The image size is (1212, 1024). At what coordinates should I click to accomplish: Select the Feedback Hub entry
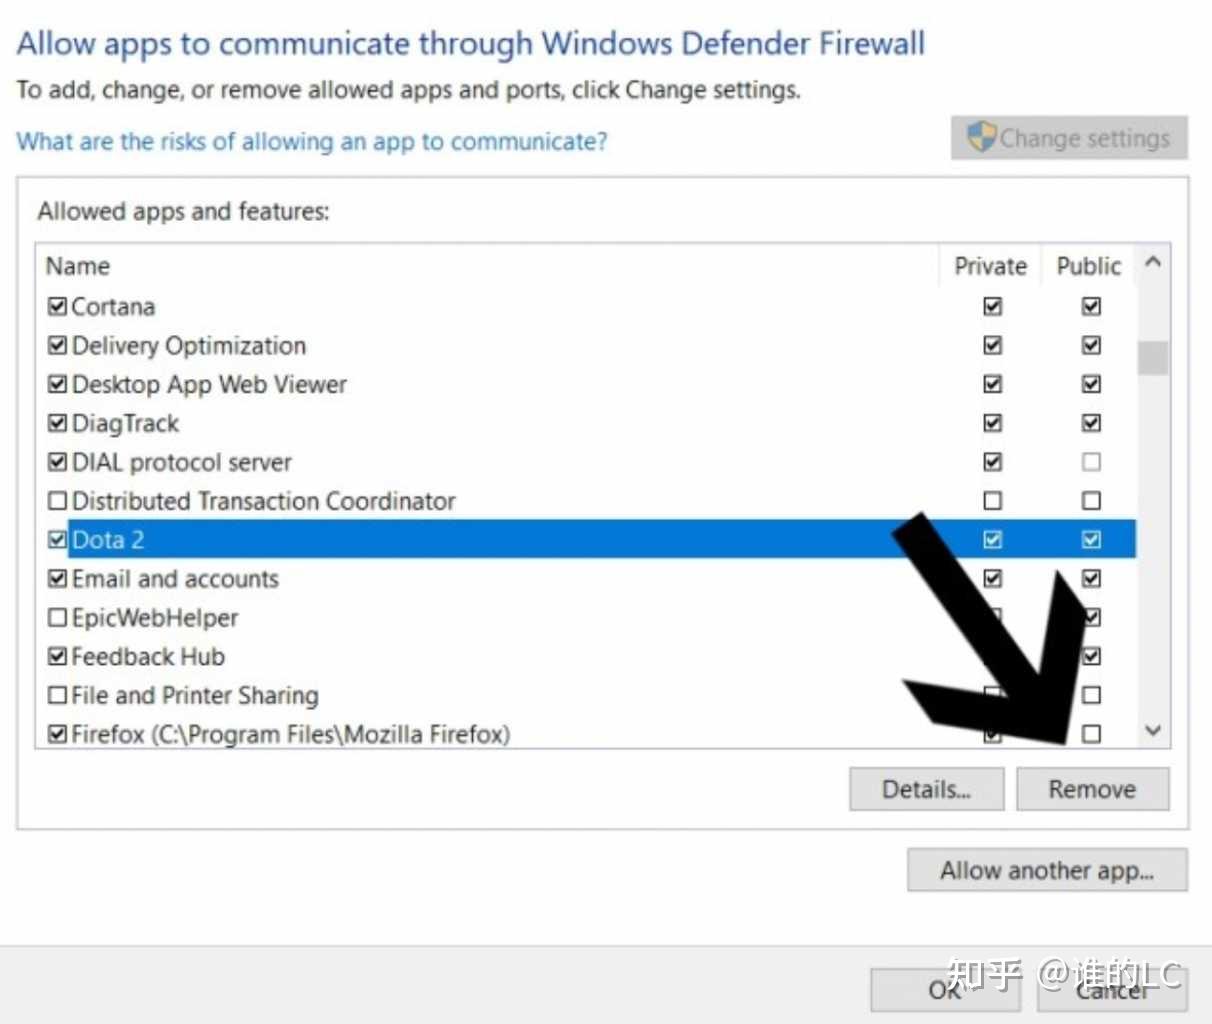click(x=148, y=656)
